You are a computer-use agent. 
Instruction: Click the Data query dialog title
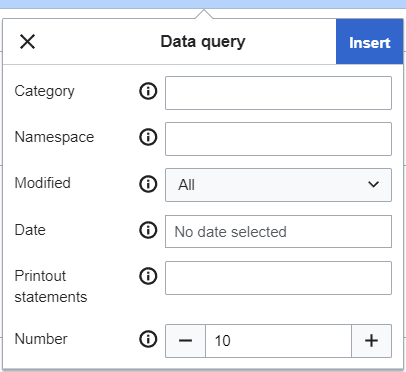203,42
